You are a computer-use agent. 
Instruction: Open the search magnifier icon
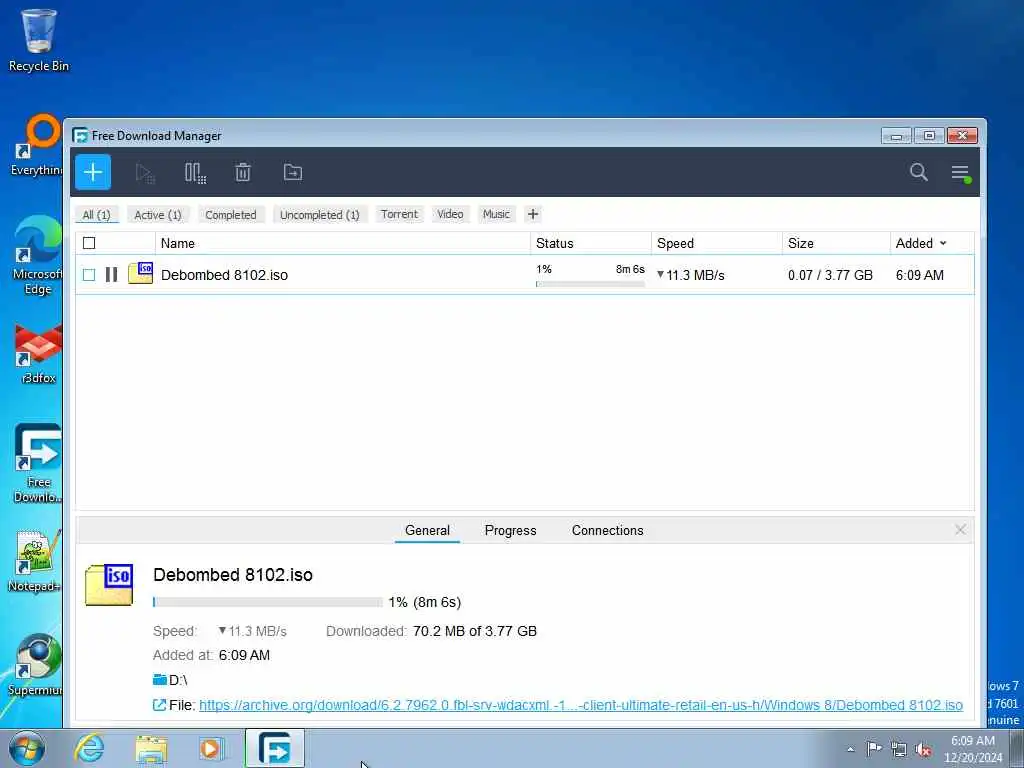click(x=918, y=172)
